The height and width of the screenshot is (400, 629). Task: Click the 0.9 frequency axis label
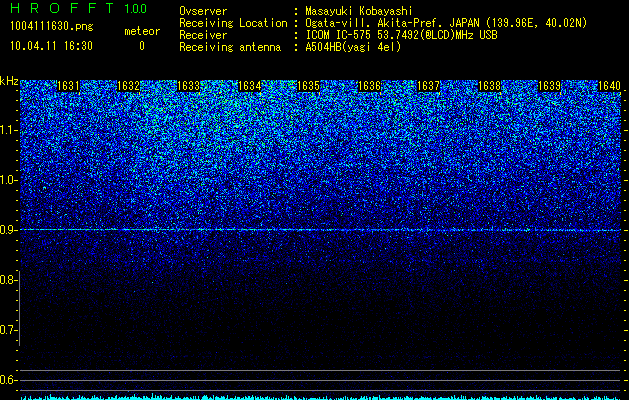pos(8,230)
